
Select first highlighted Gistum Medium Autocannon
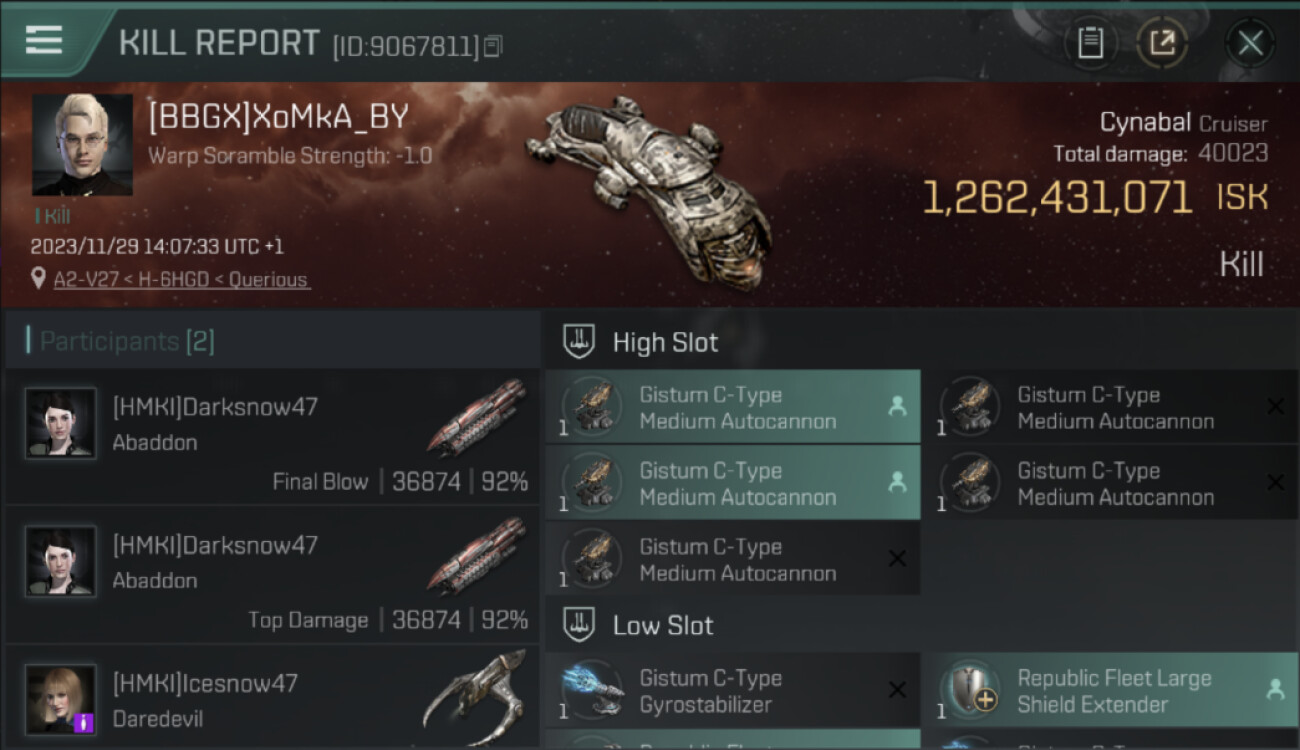tap(732, 407)
